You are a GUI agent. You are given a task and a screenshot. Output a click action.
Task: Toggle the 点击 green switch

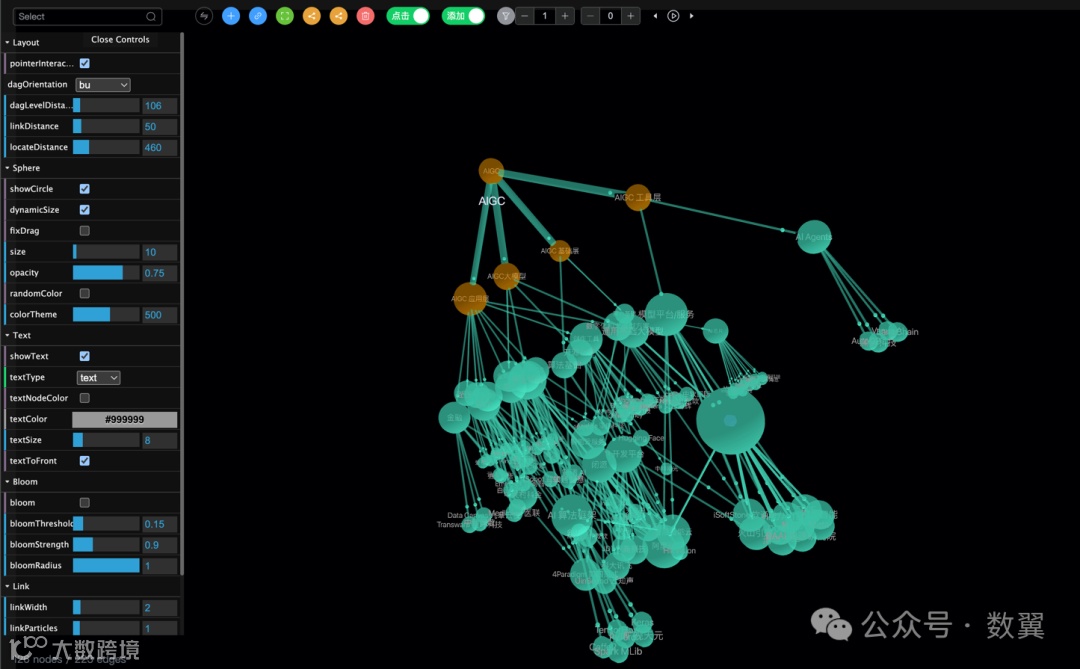pyautogui.click(x=408, y=16)
